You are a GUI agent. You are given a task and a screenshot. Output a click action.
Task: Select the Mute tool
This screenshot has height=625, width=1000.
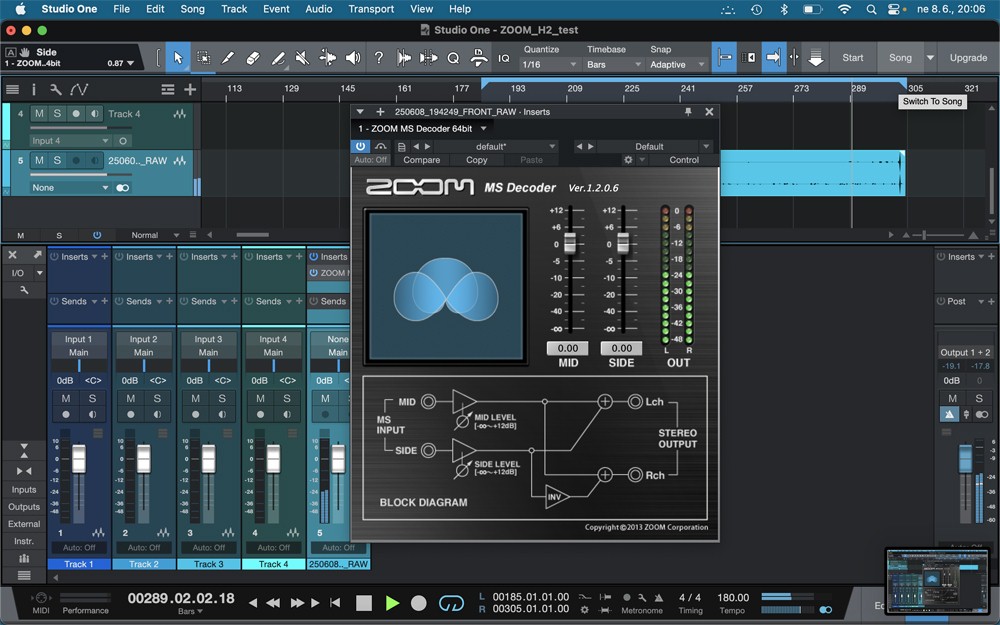[302, 58]
